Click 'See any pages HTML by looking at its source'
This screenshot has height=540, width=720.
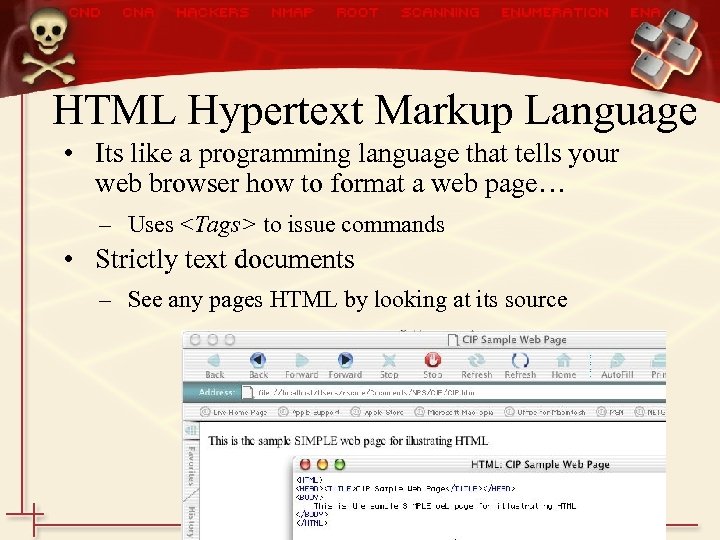pos(348,300)
